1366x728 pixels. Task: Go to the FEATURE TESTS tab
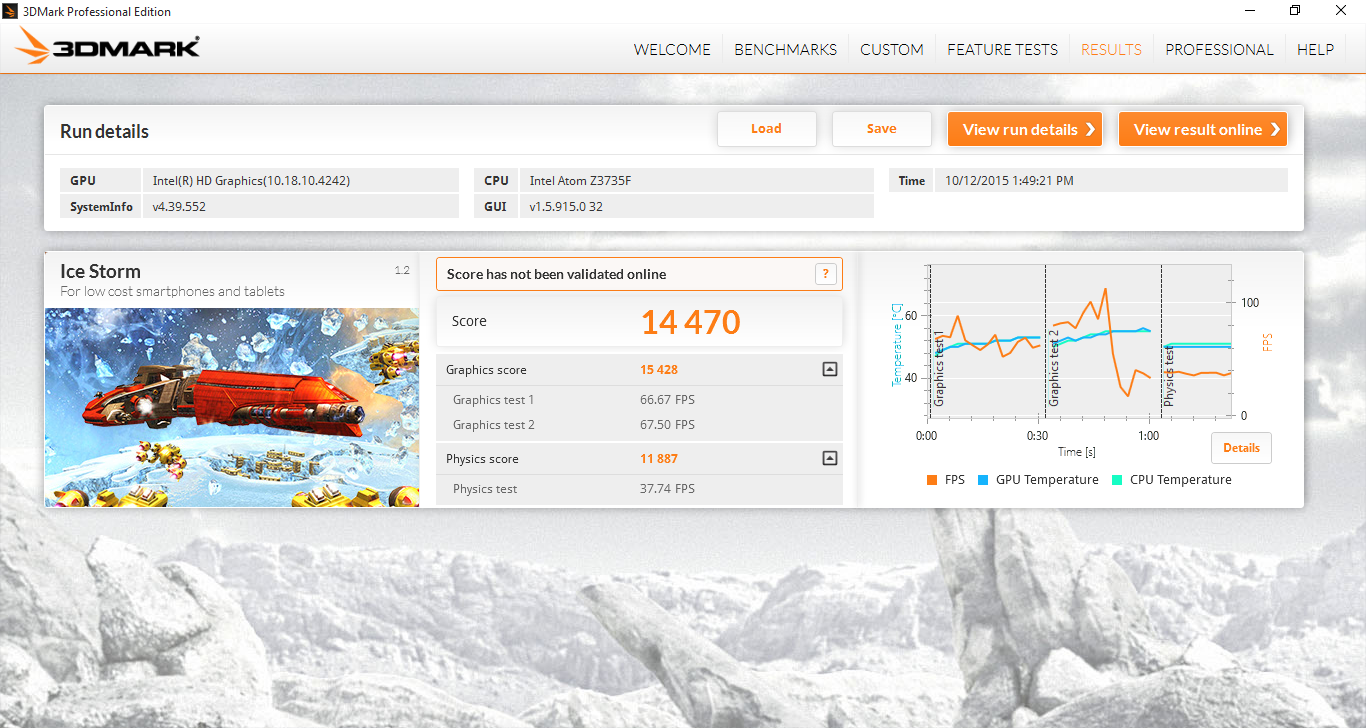(1002, 49)
